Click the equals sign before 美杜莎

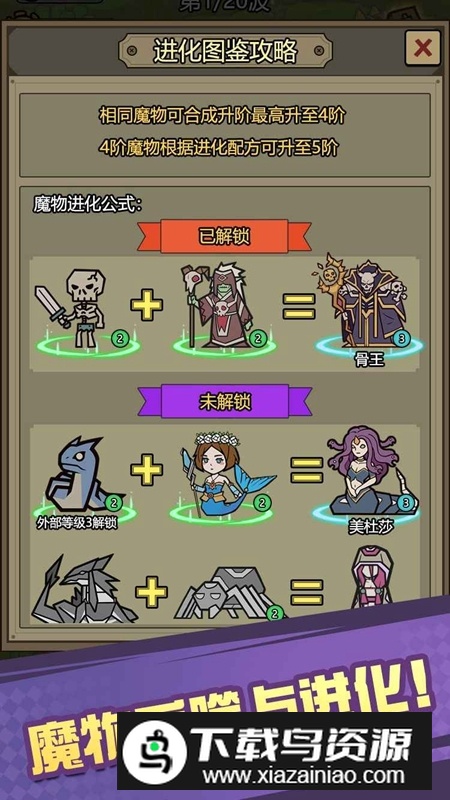[307, 470]
